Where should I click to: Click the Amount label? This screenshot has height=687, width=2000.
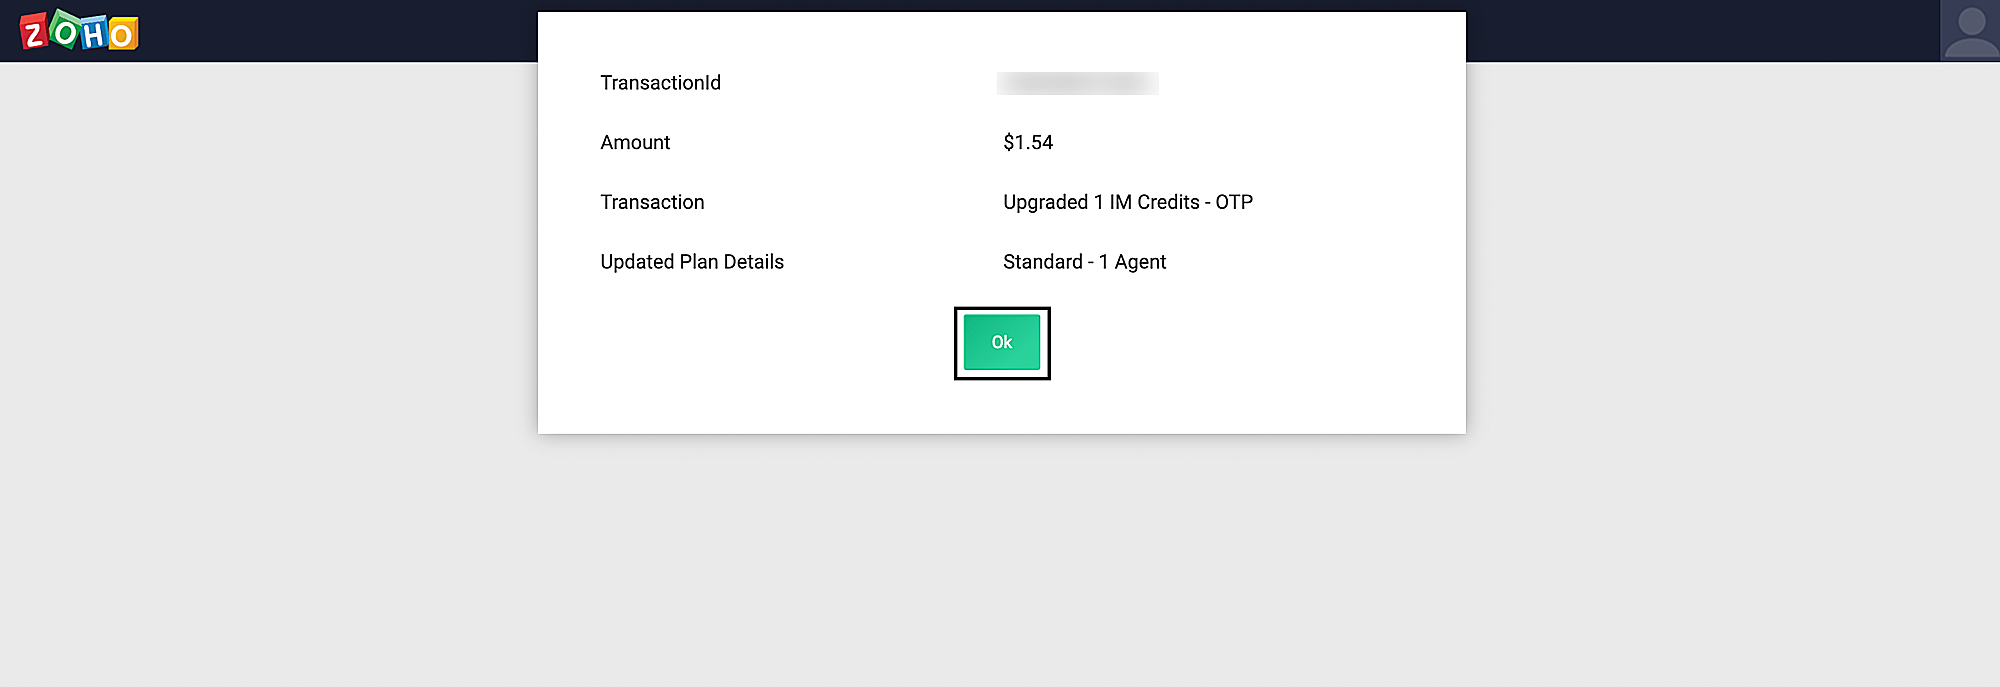point(635,143)
